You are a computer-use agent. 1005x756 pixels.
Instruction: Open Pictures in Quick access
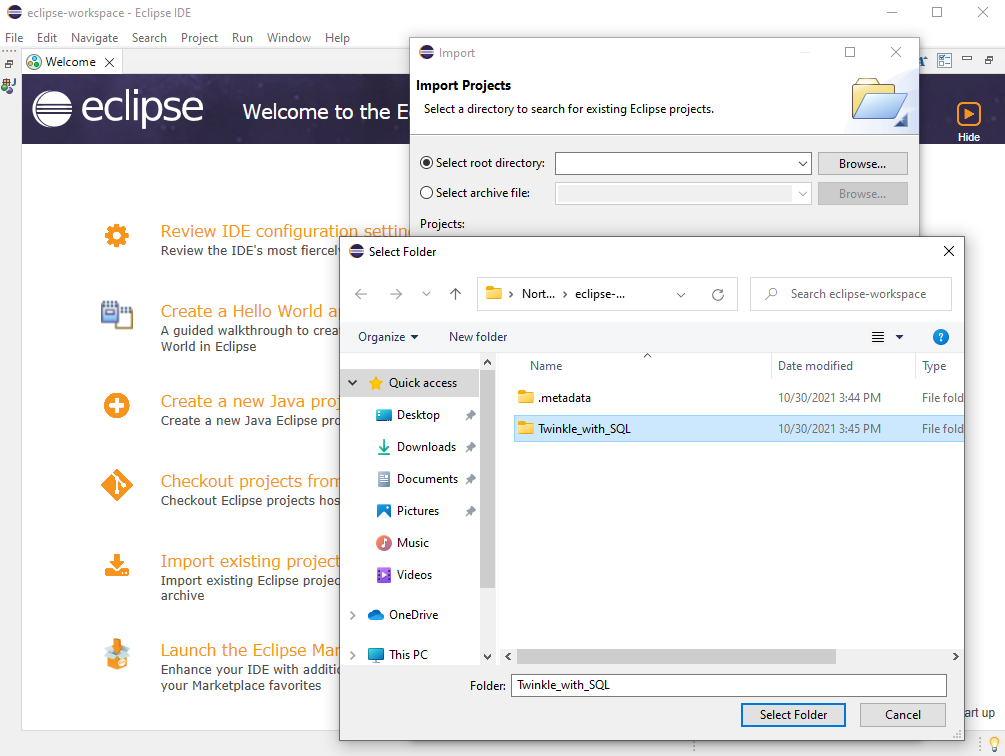point(417,511)
